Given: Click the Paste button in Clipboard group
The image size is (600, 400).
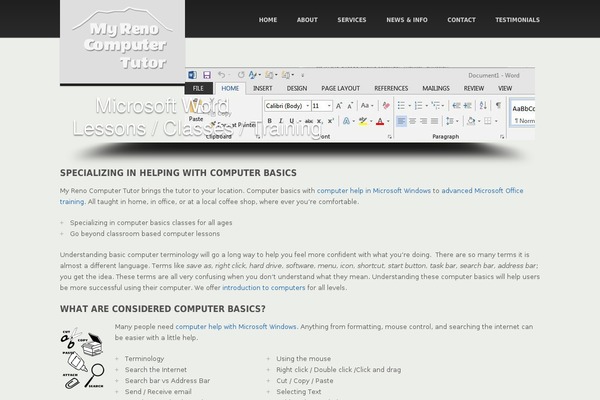Looking at the screenshot, I should point(196,111).
